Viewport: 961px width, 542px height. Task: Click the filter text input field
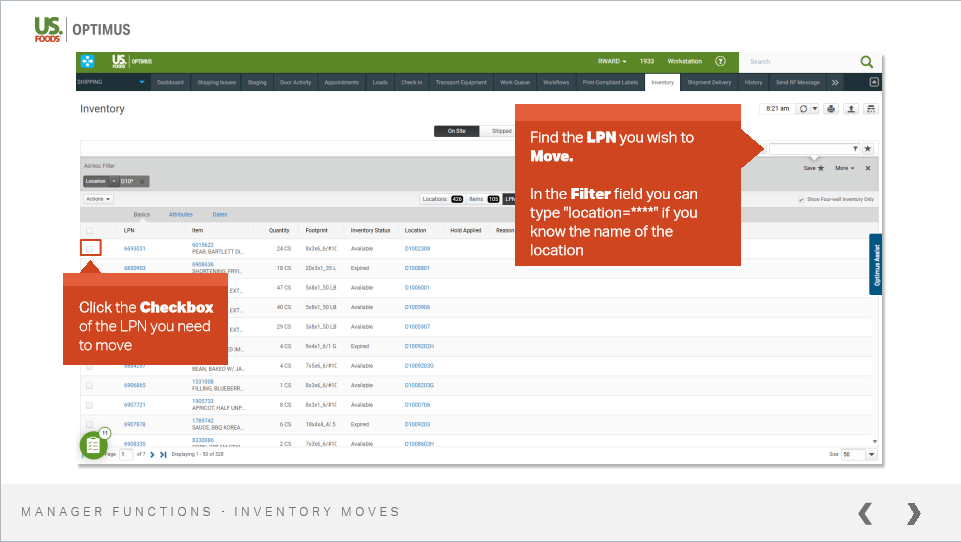tap(810, 149)
